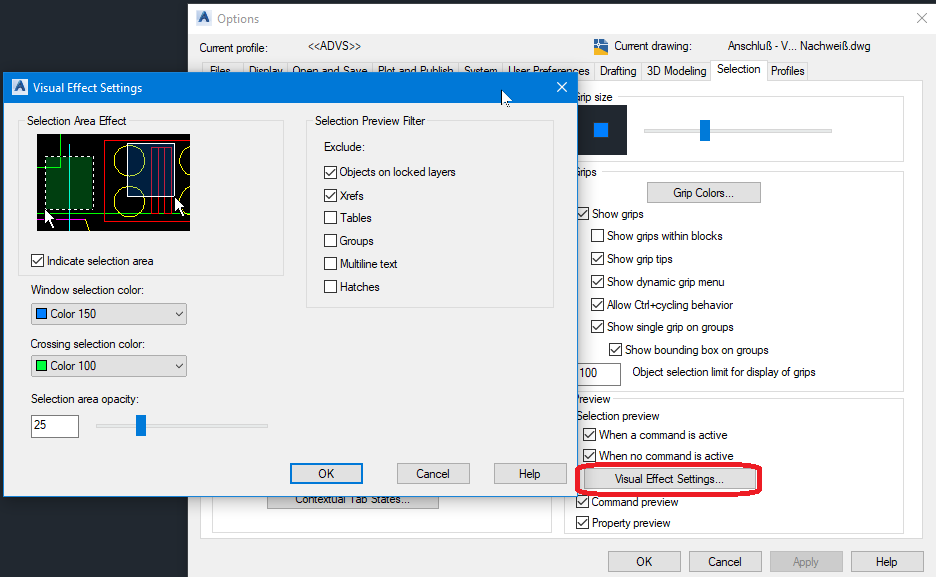Close the Visual Effect Settings dialog
This screenshot has width=936, height=577.
(562, 87)
